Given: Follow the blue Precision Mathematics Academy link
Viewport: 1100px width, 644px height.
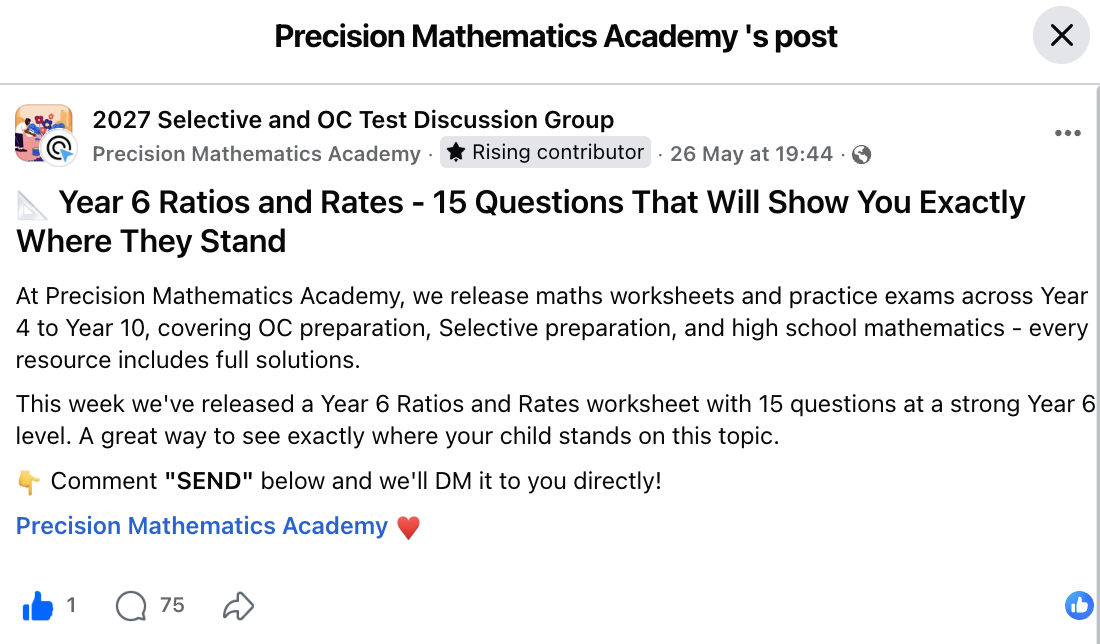Looking at the screenshot, I should (x=201, y=526).
